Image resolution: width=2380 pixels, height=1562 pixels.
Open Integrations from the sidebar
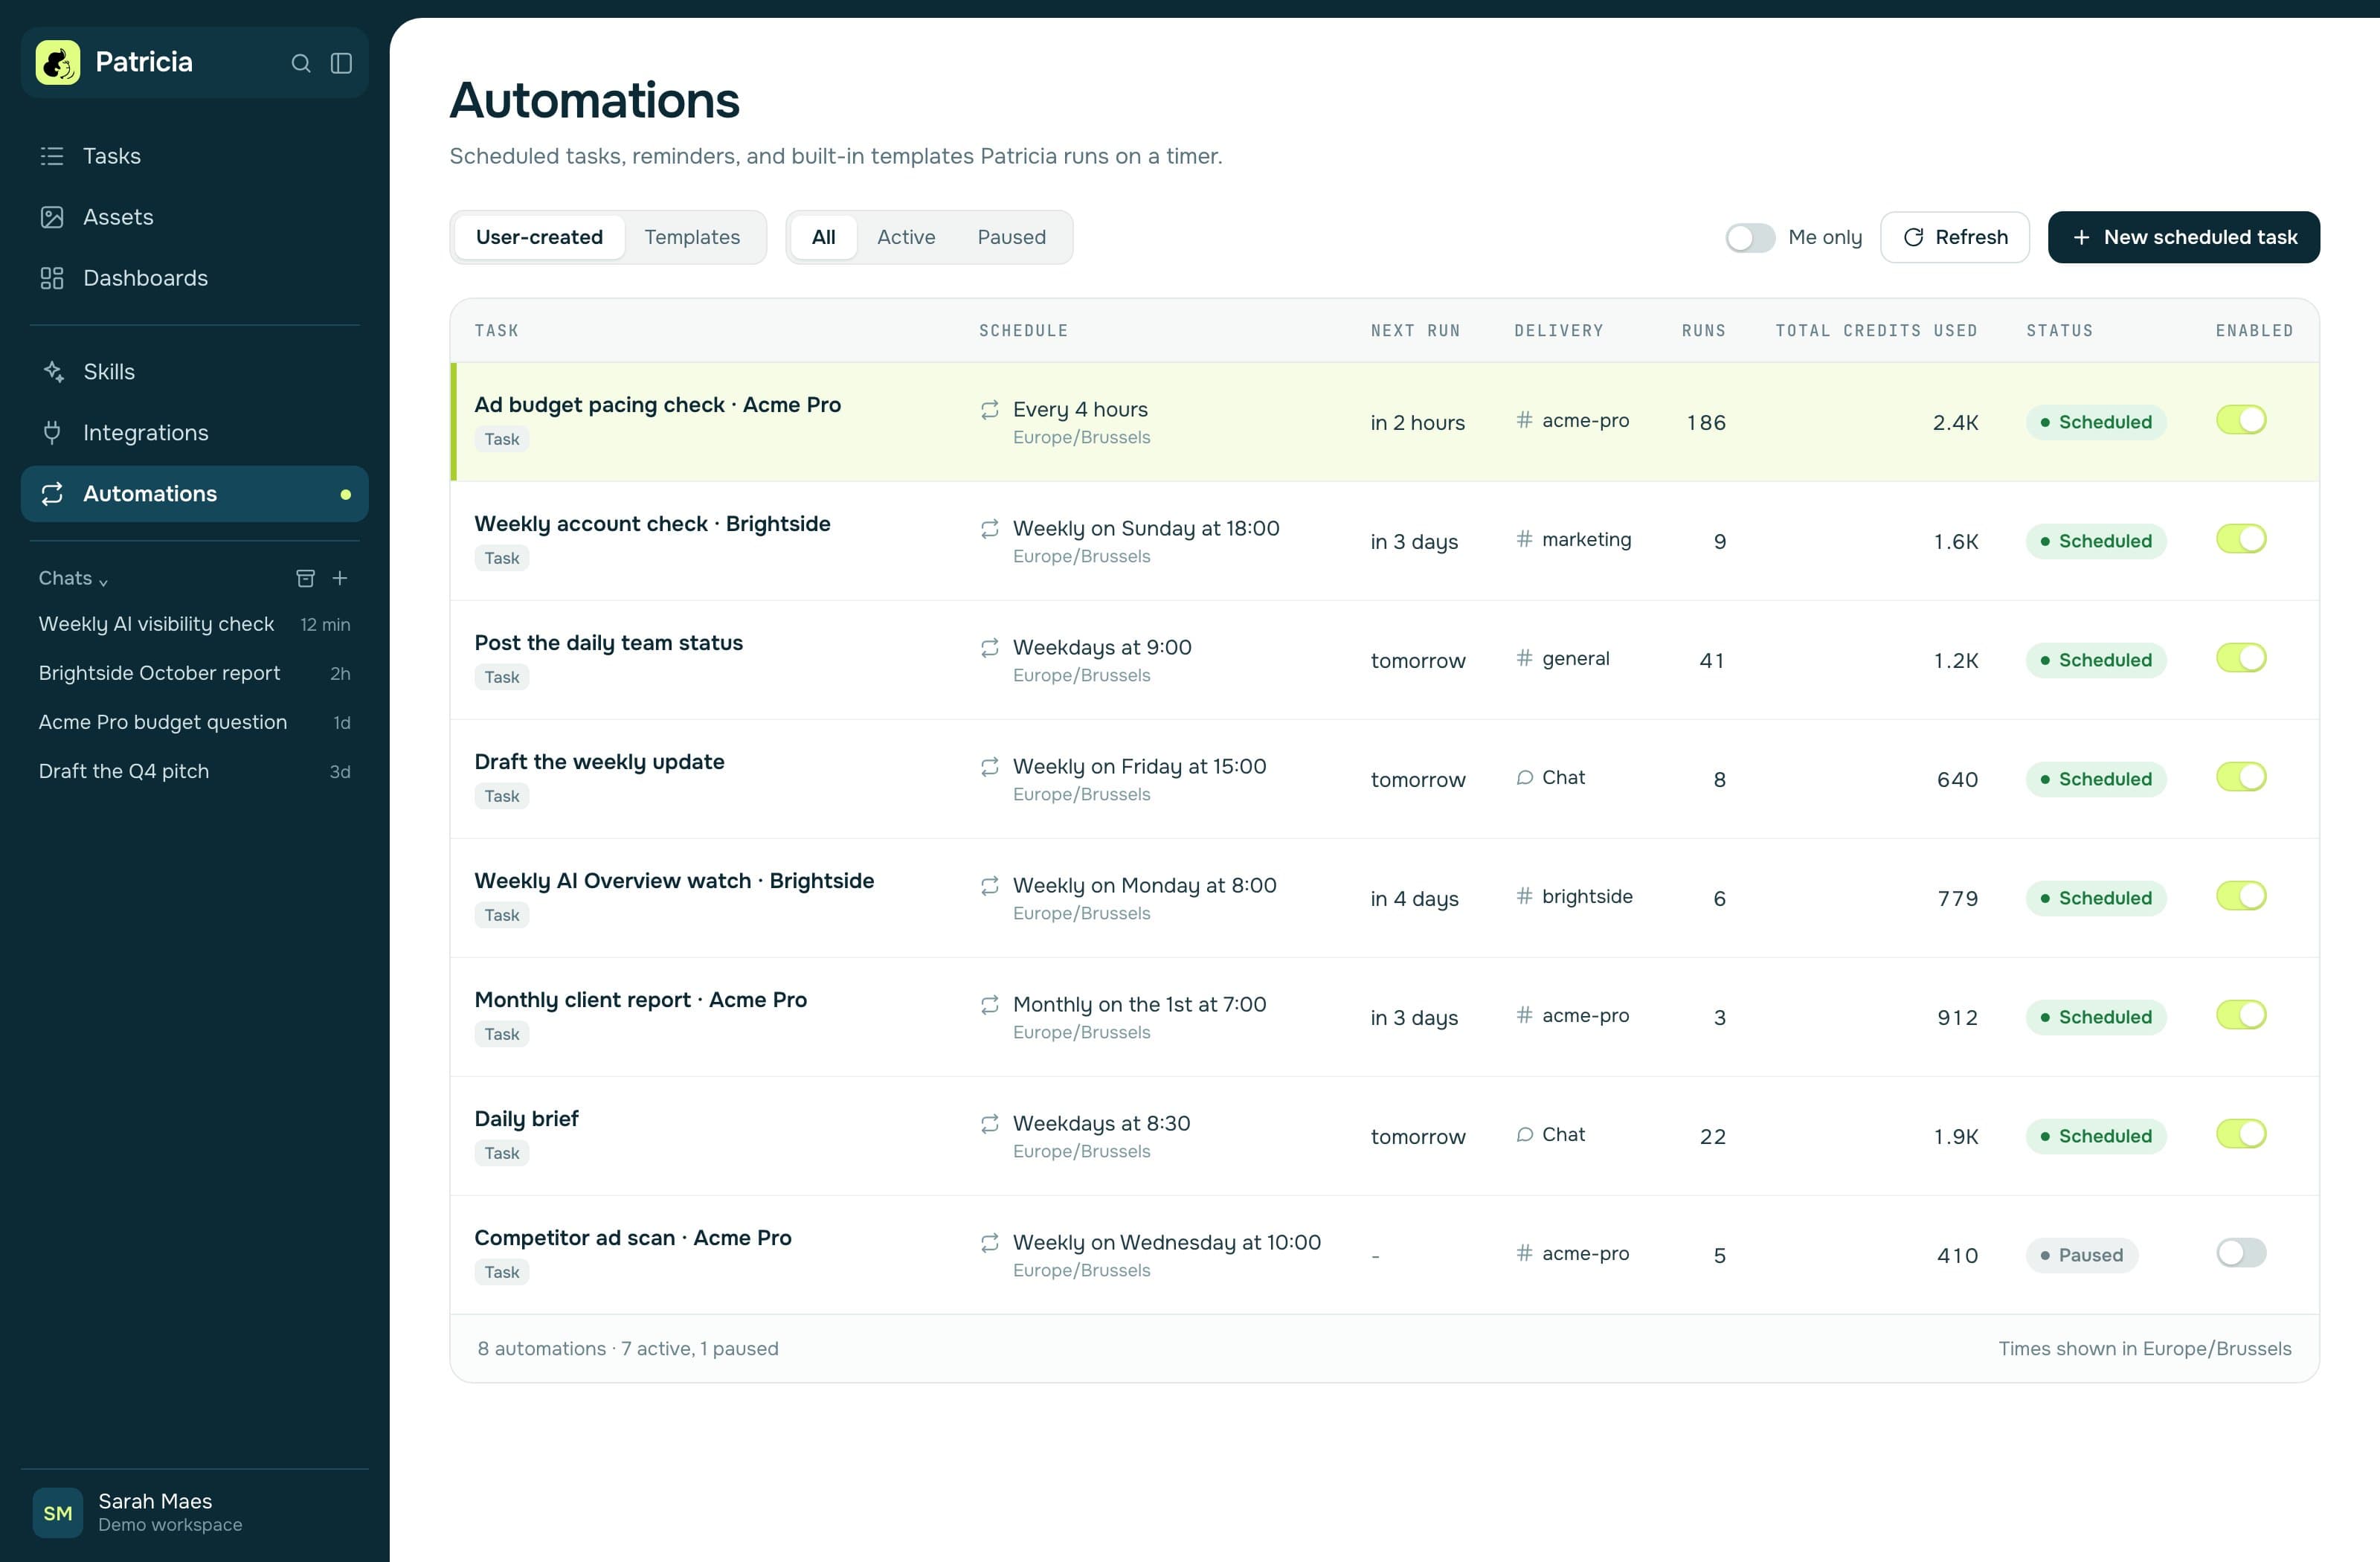(x=195, y=433)
